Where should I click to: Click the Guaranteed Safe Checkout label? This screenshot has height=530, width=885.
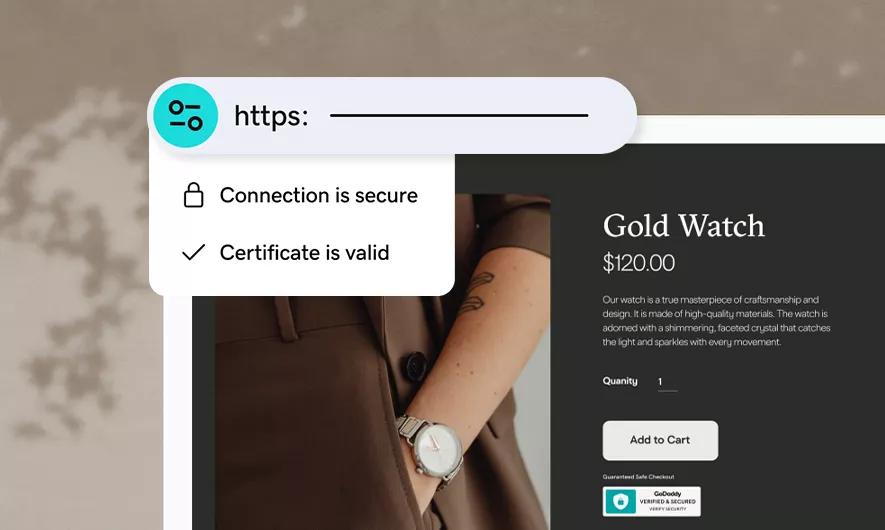(638, 477)
